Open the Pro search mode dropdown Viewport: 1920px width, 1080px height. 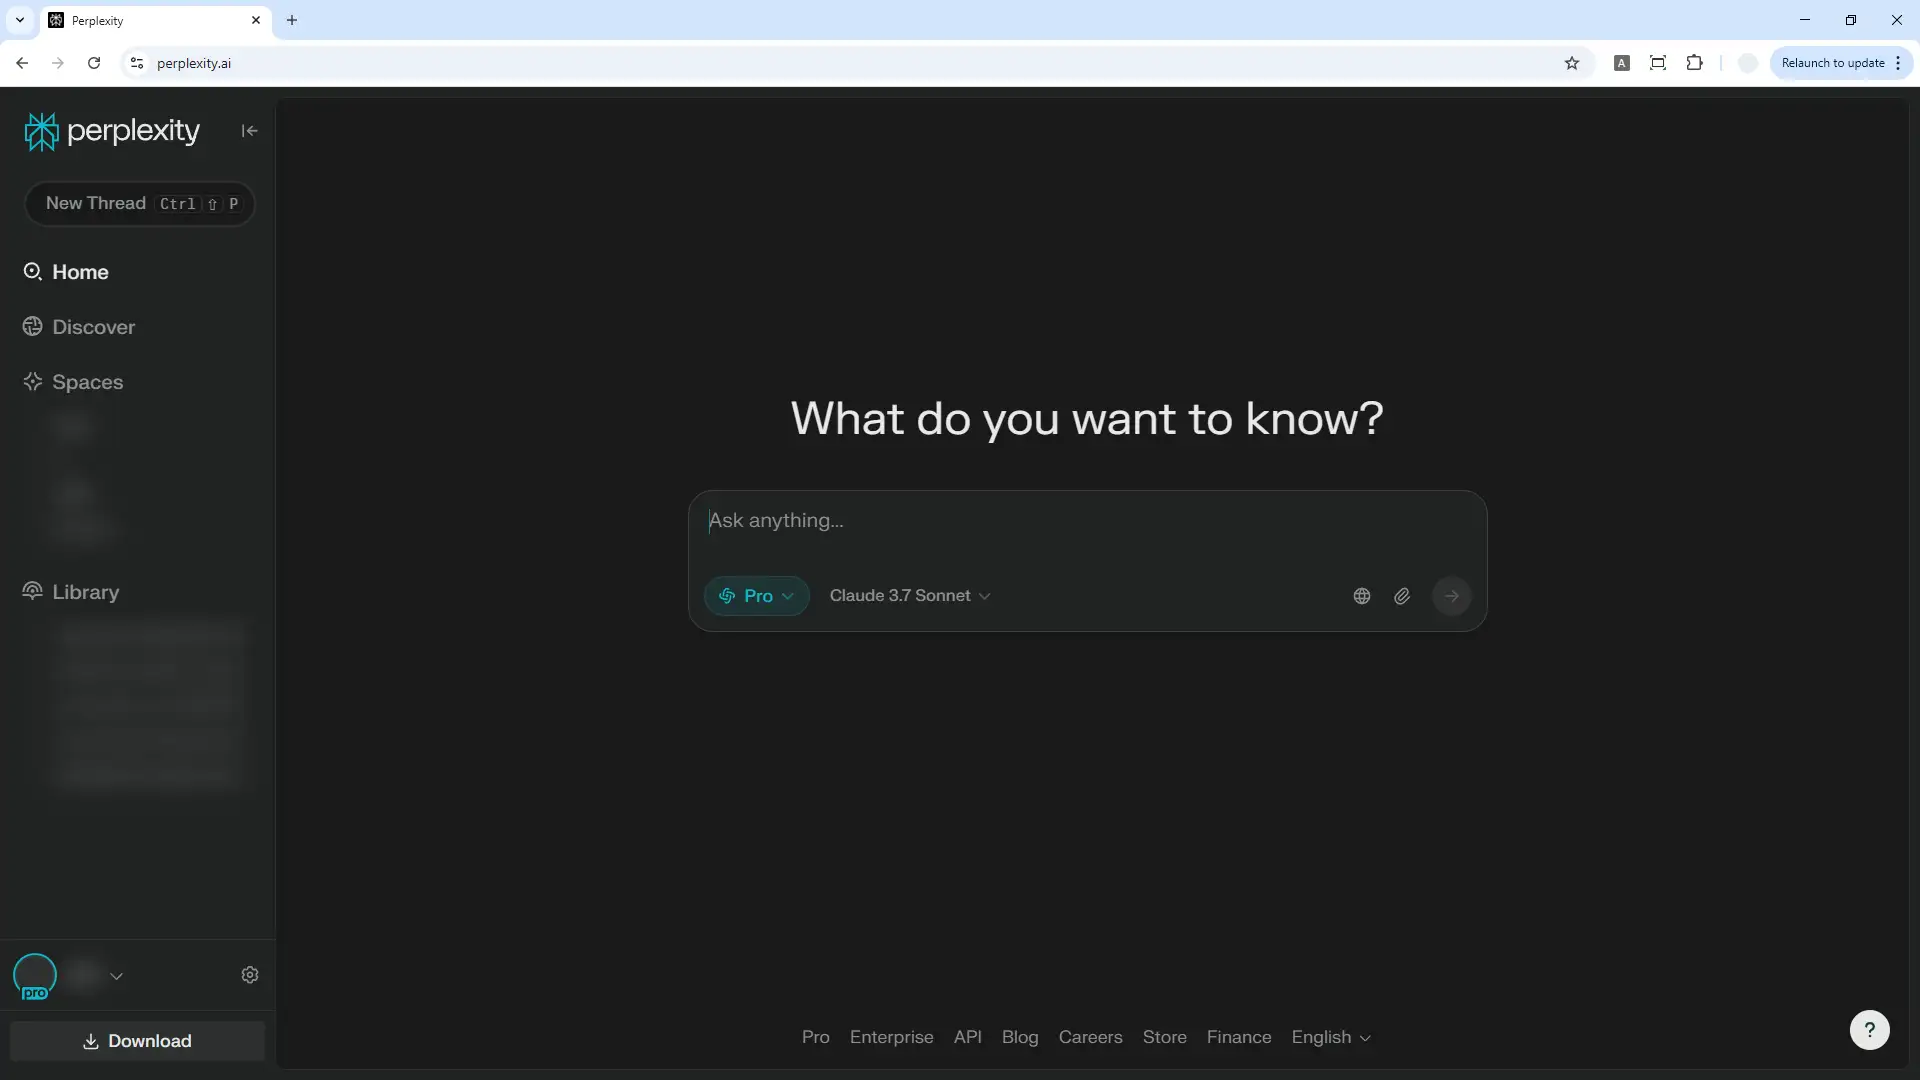[756, 596]
